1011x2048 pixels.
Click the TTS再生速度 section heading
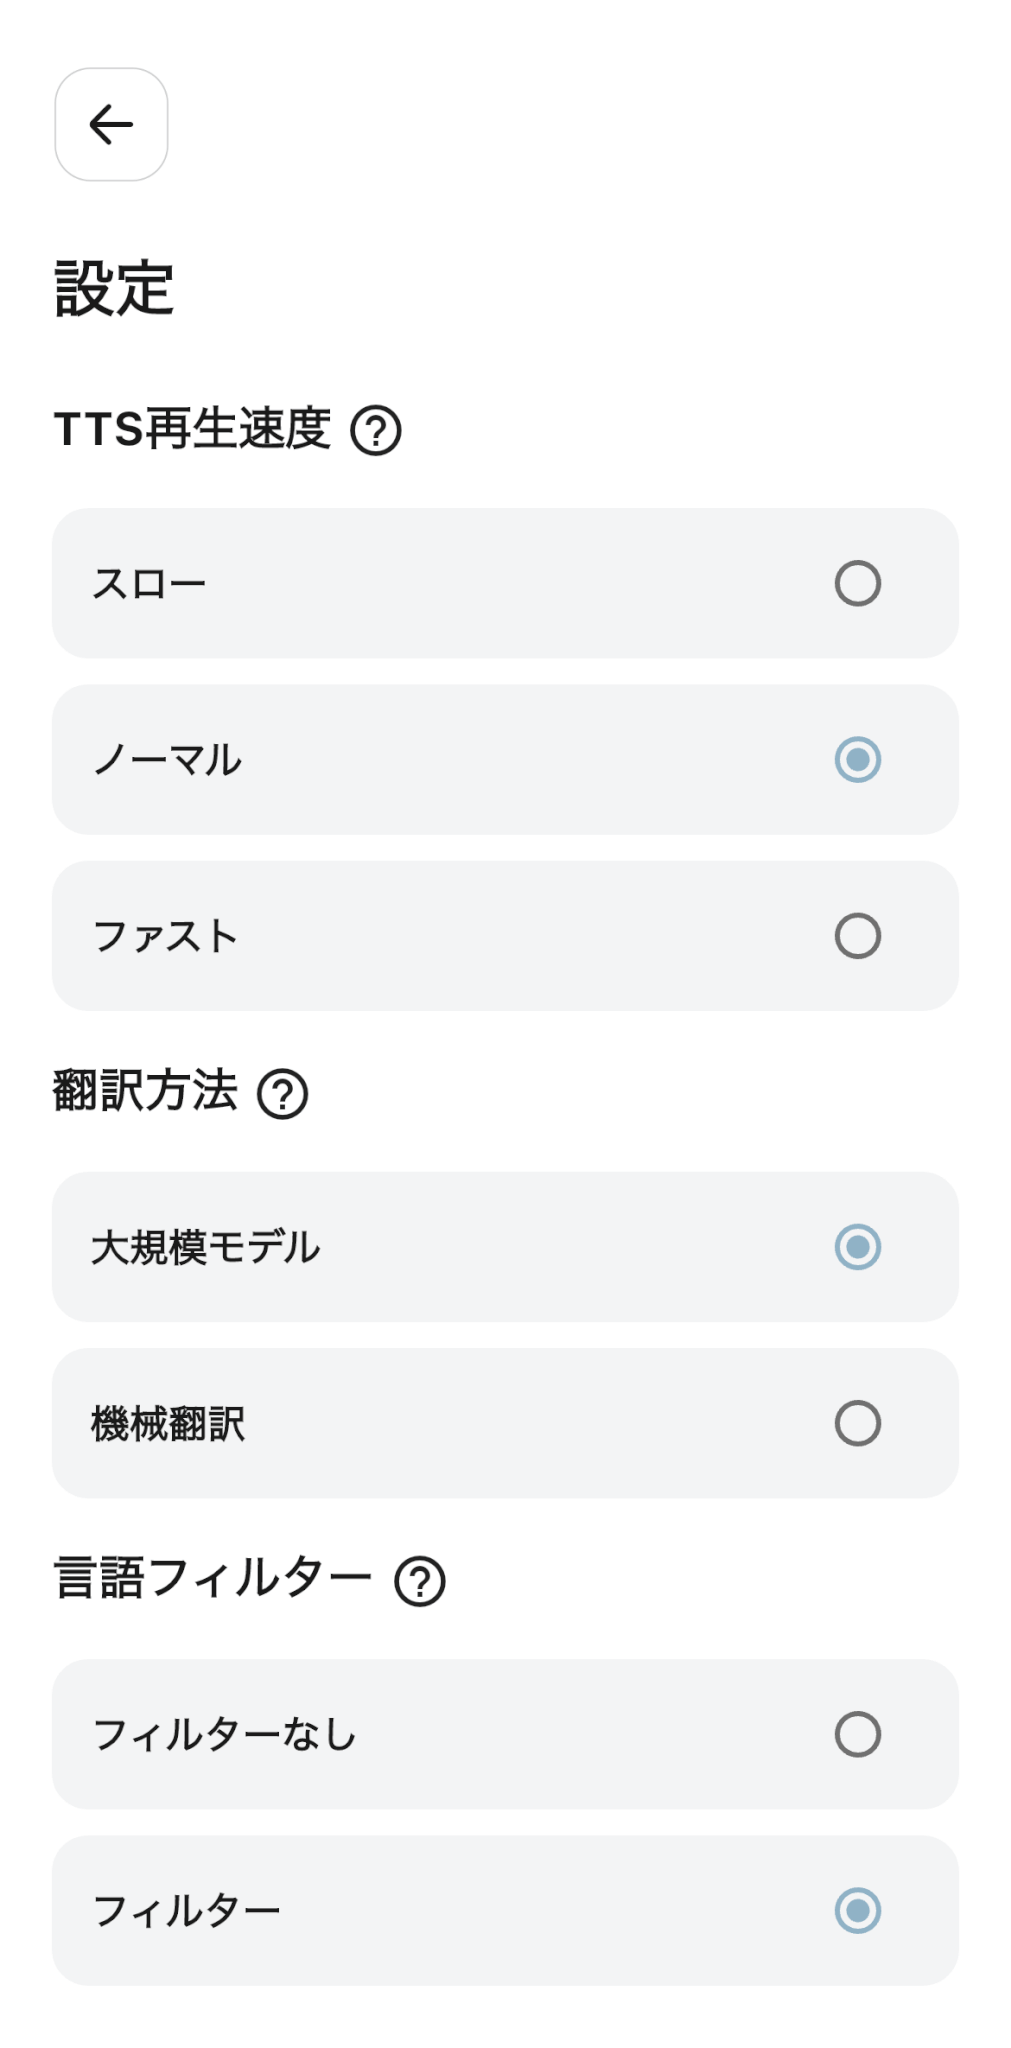coord(192,430)
